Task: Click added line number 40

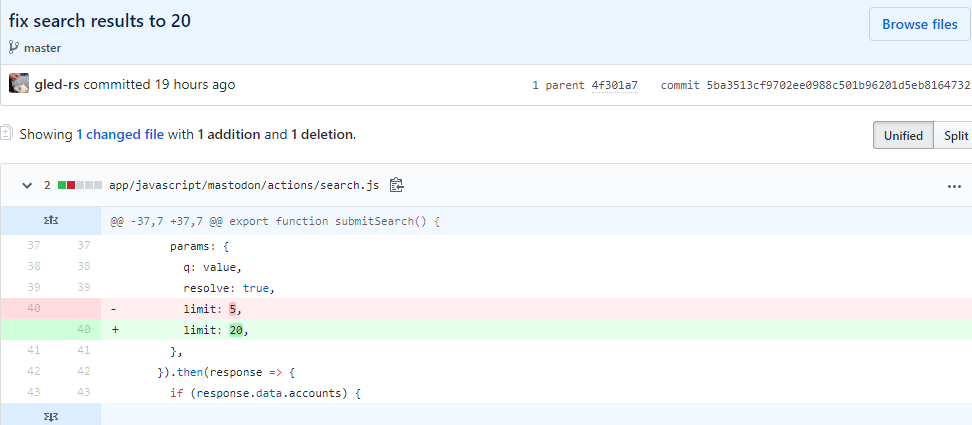Action: click(x=83, y=329)
